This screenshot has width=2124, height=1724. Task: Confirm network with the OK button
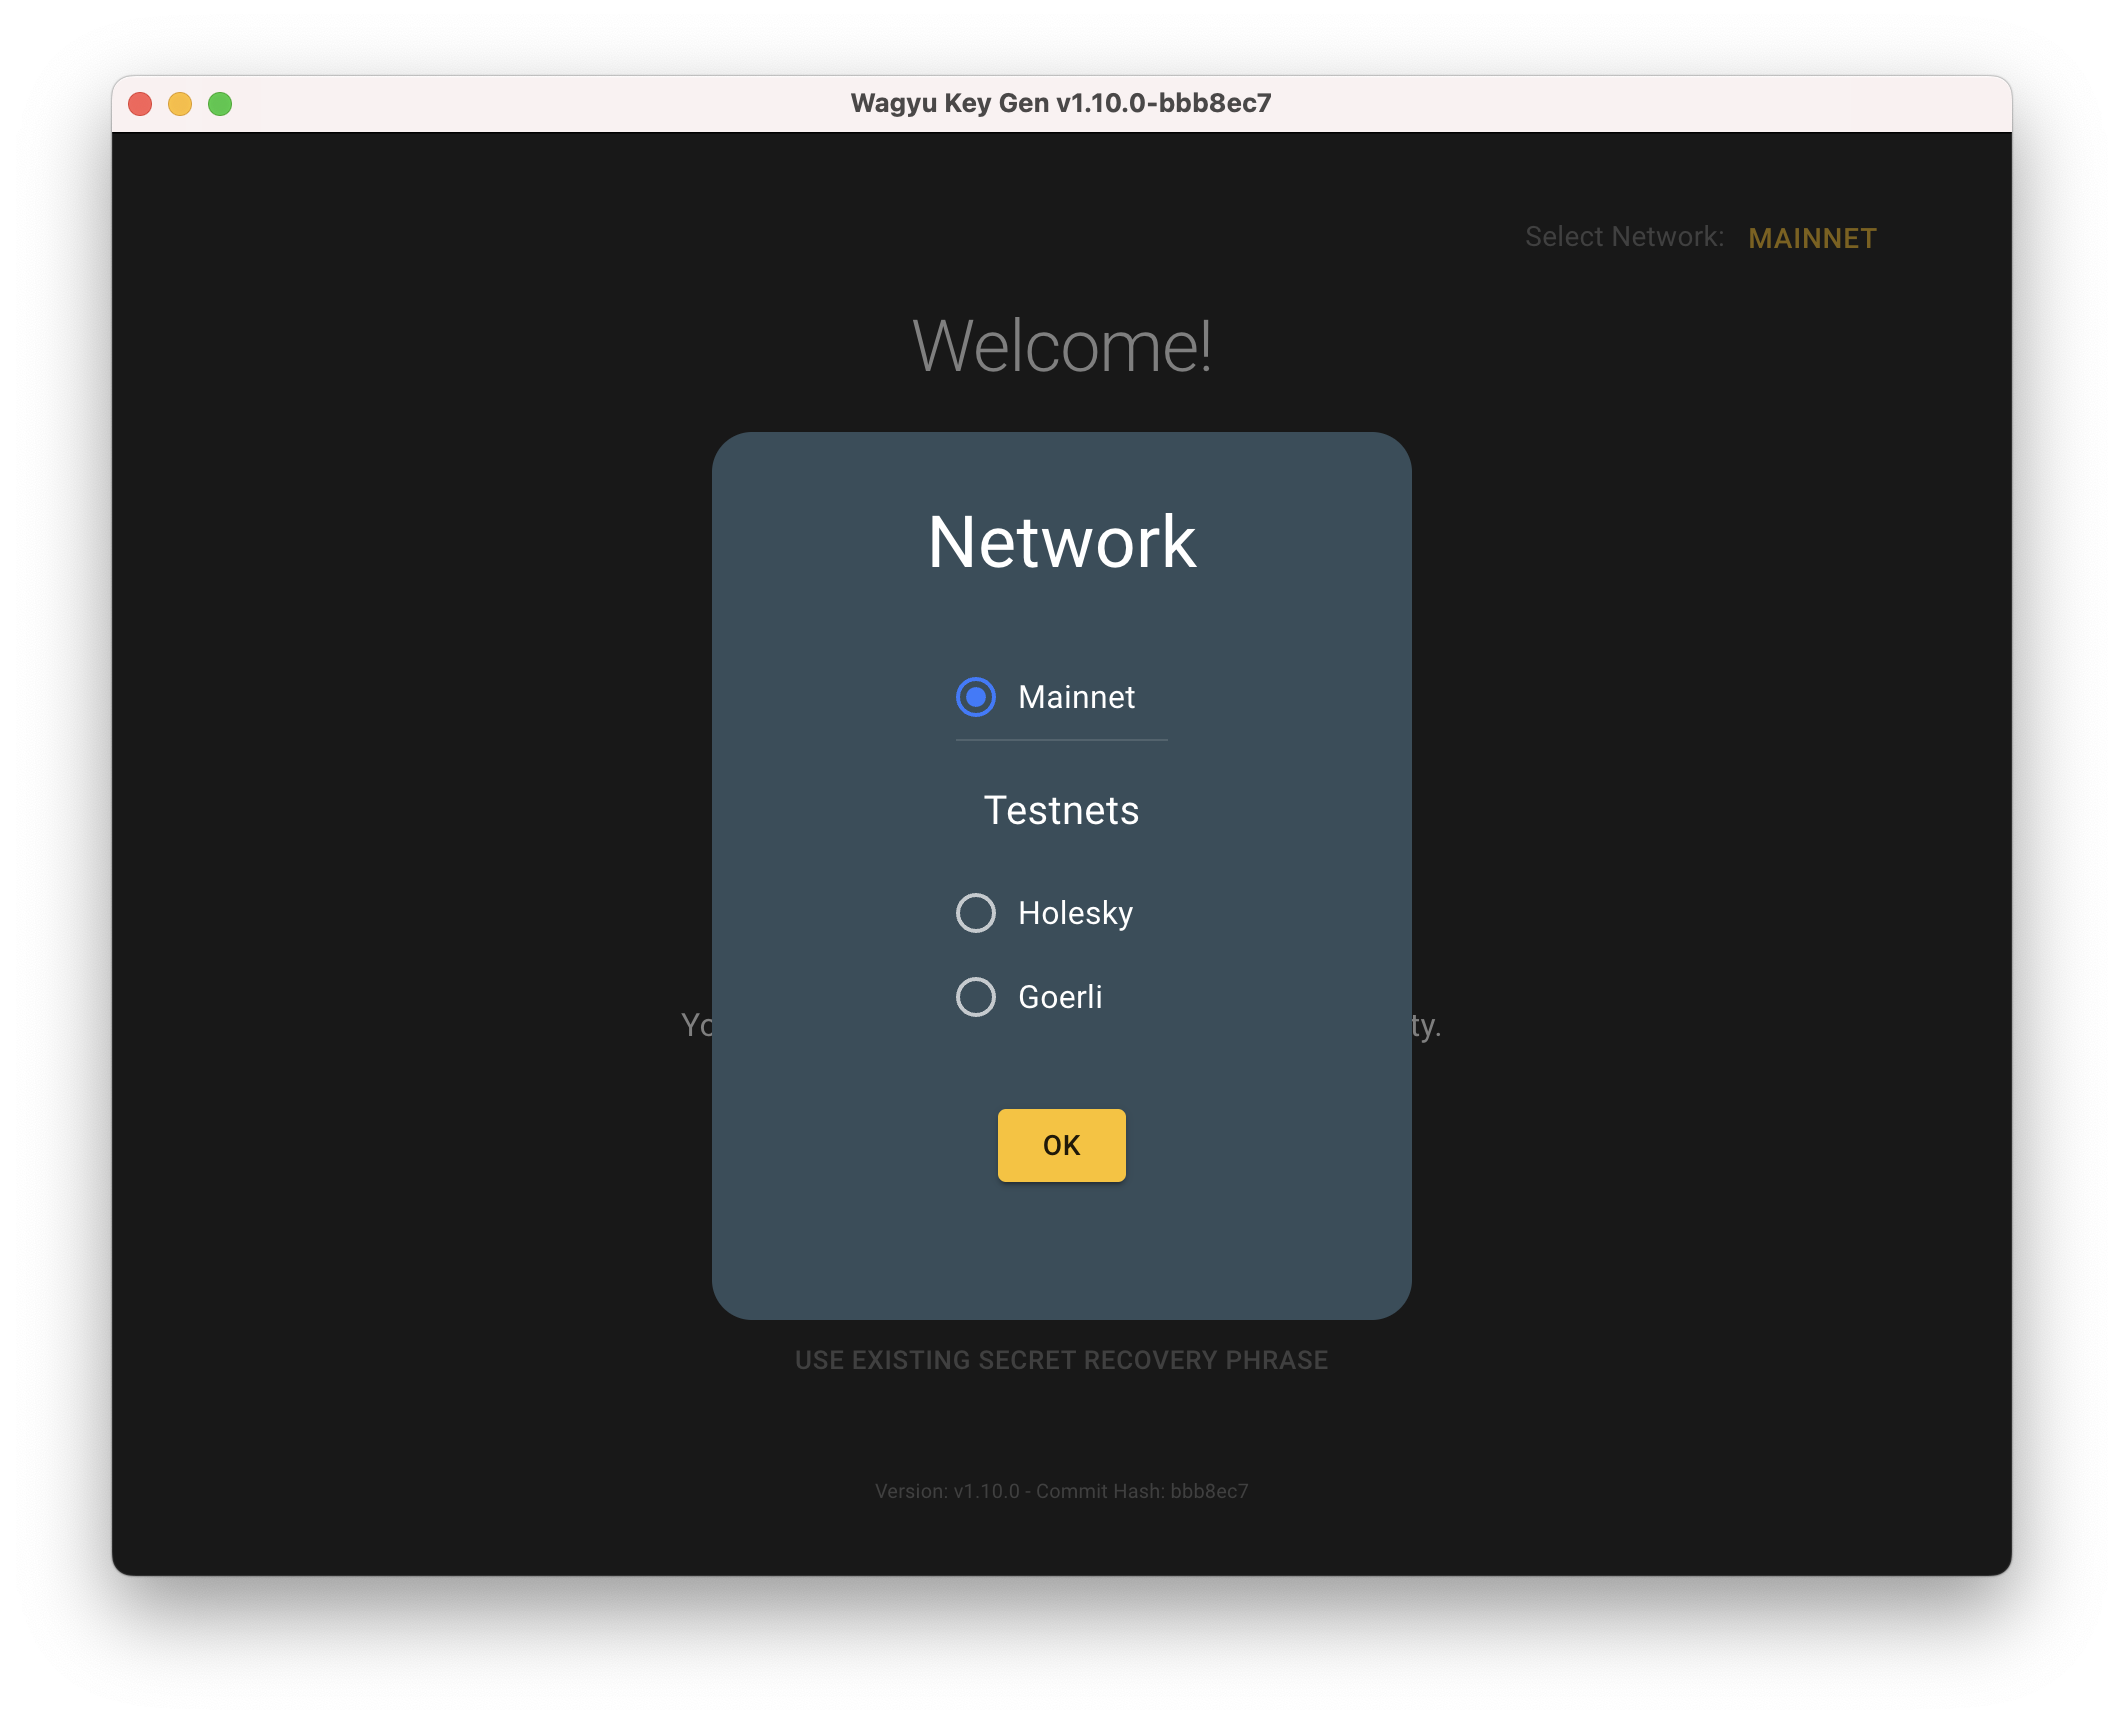coord(1061,1145)
